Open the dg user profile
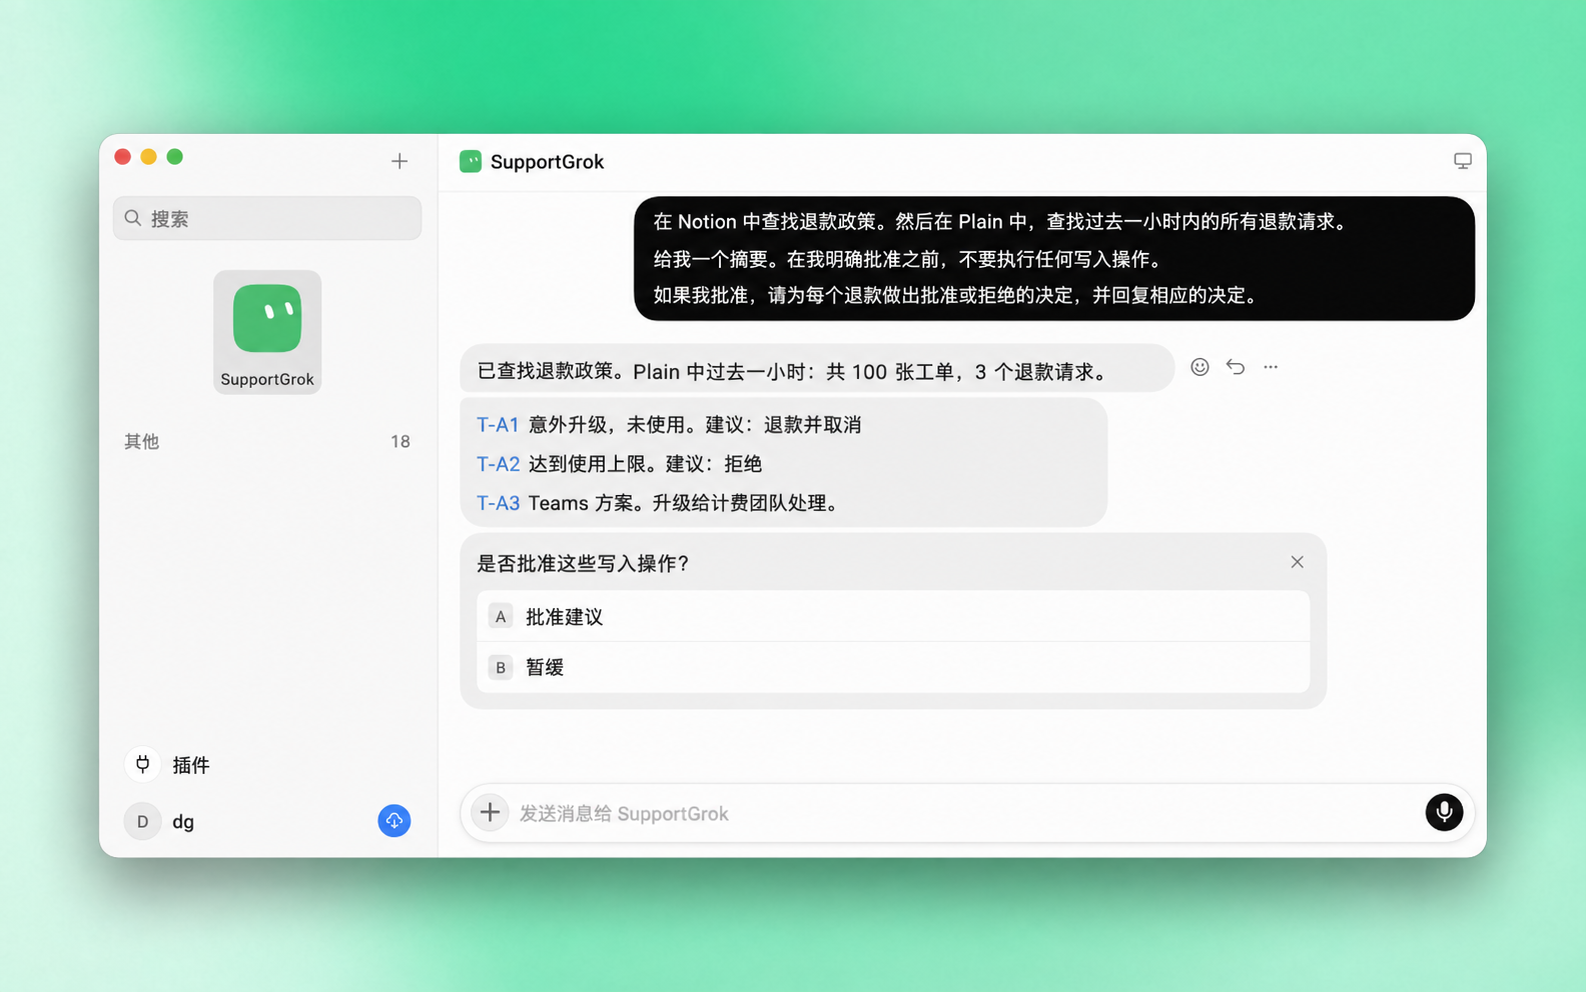 [183, 821]
